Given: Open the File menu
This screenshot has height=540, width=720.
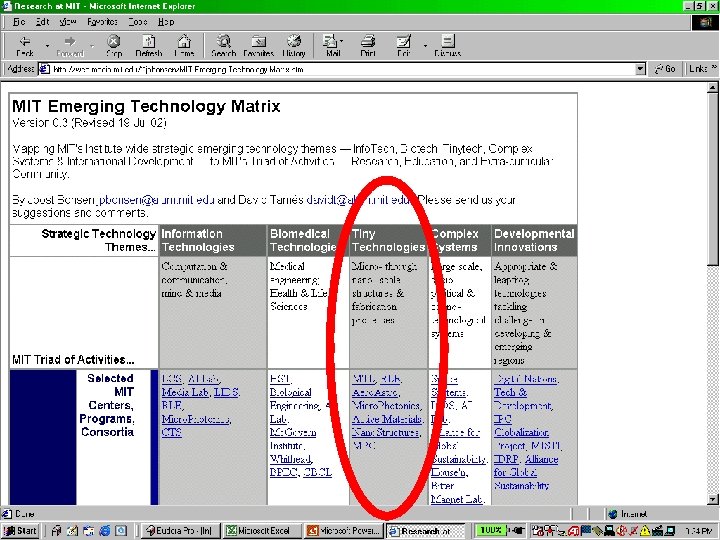Looking at the screenshot, I should click(x=19, y=22).
